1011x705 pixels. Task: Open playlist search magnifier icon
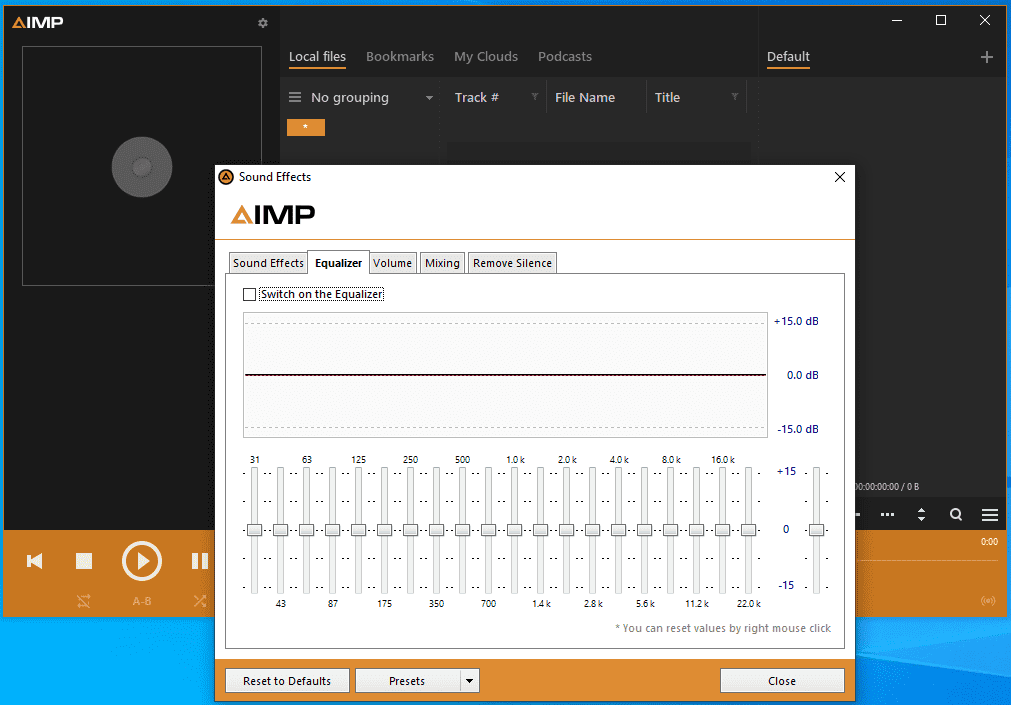[956, 515]
